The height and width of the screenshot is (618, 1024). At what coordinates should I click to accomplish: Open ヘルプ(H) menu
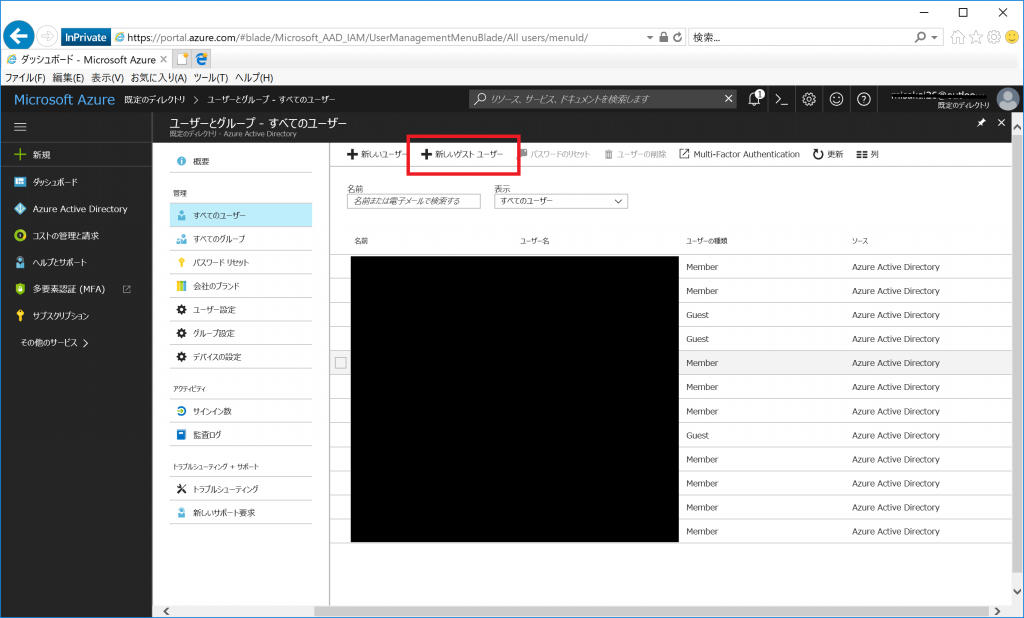254,78
